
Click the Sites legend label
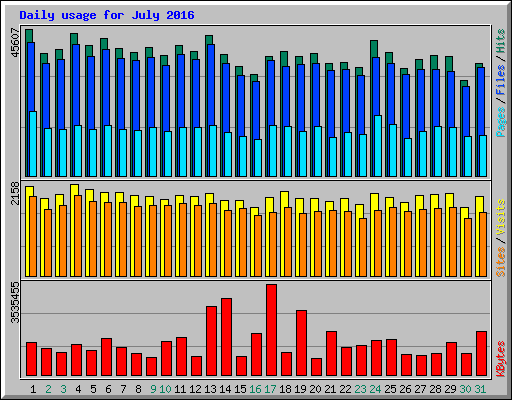coord(501,262)
